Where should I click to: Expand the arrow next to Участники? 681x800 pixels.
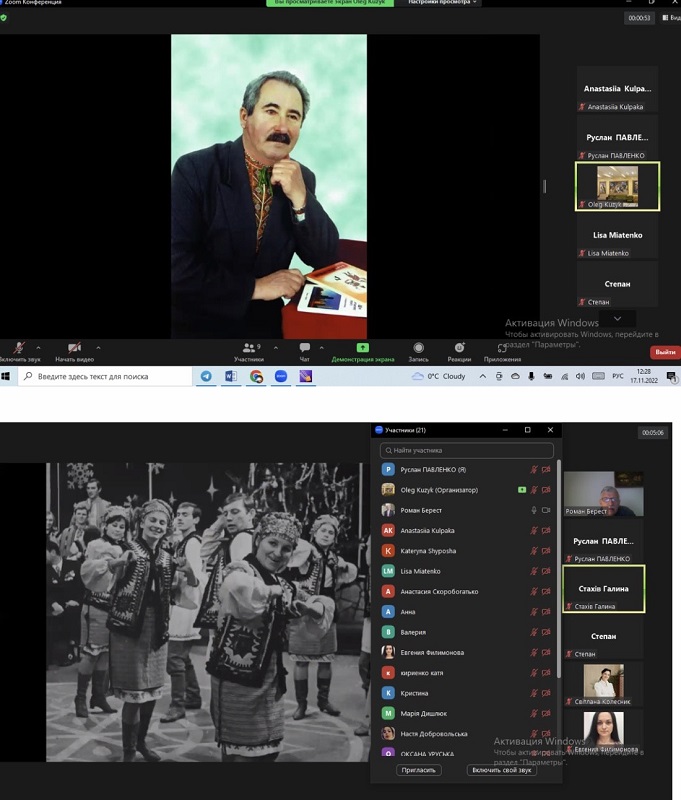click(276, 348)
